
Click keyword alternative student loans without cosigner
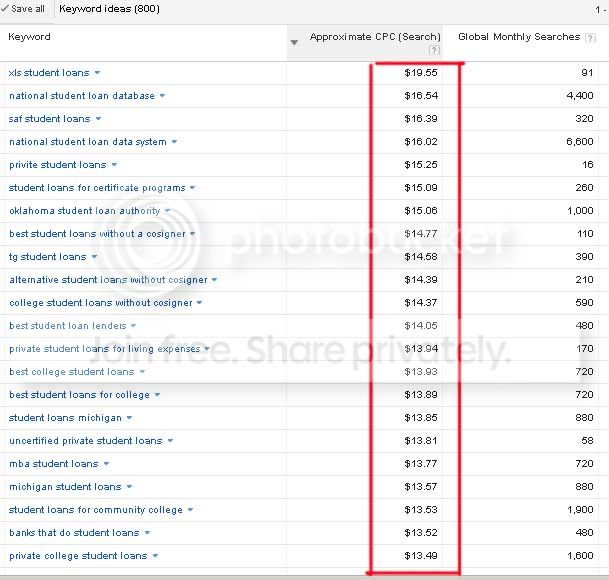108,280
